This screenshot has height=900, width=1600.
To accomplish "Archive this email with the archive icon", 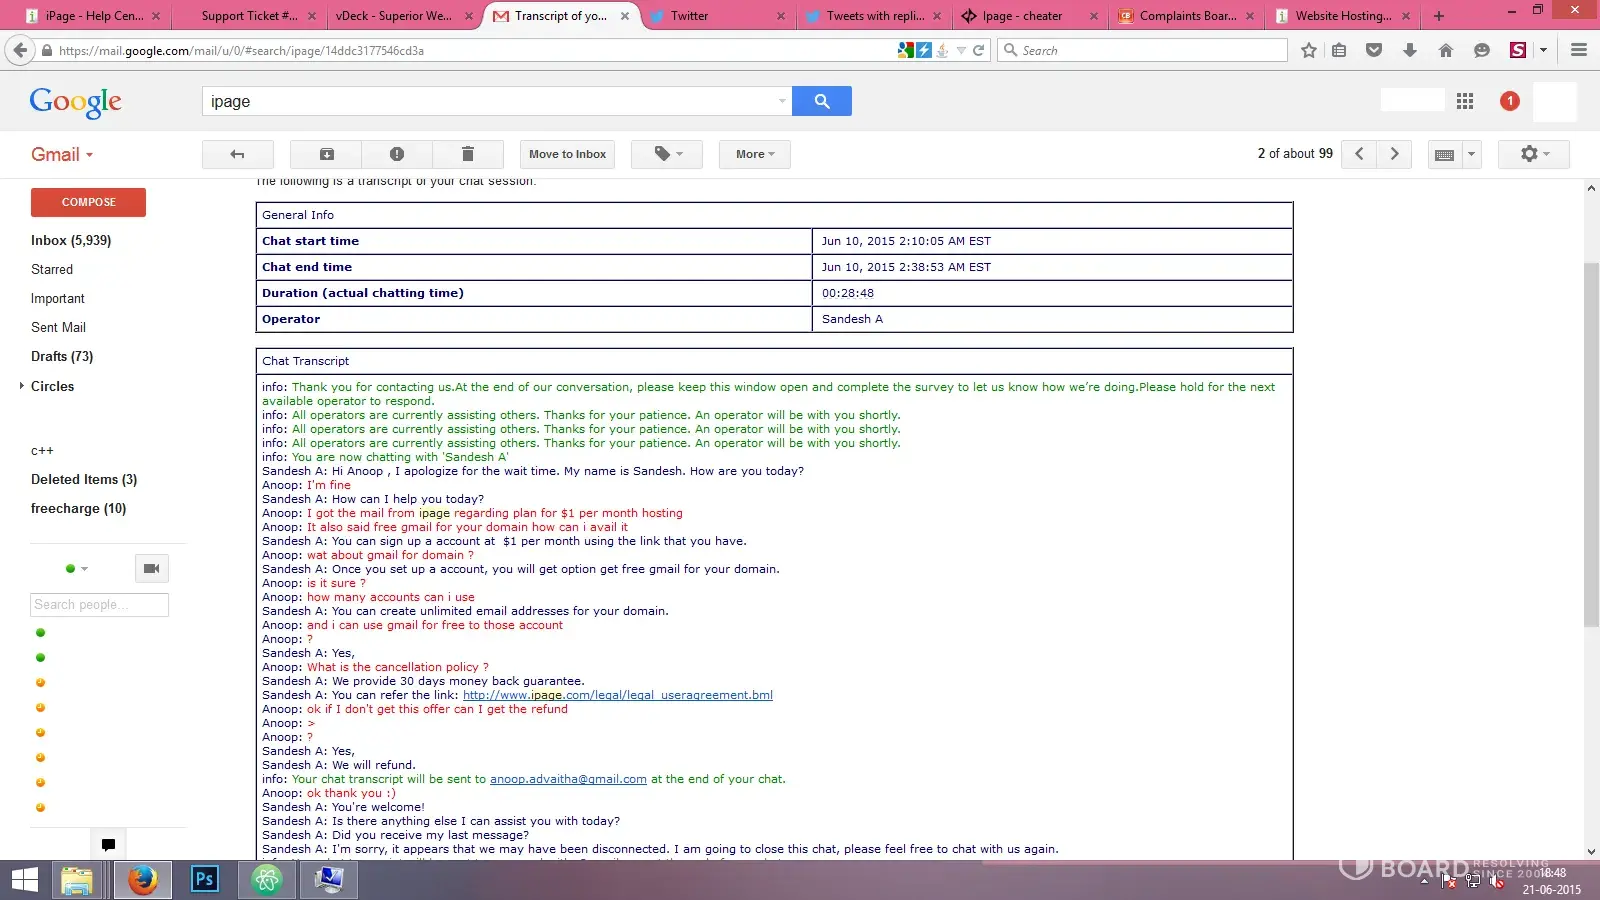I will coord(326,154).
